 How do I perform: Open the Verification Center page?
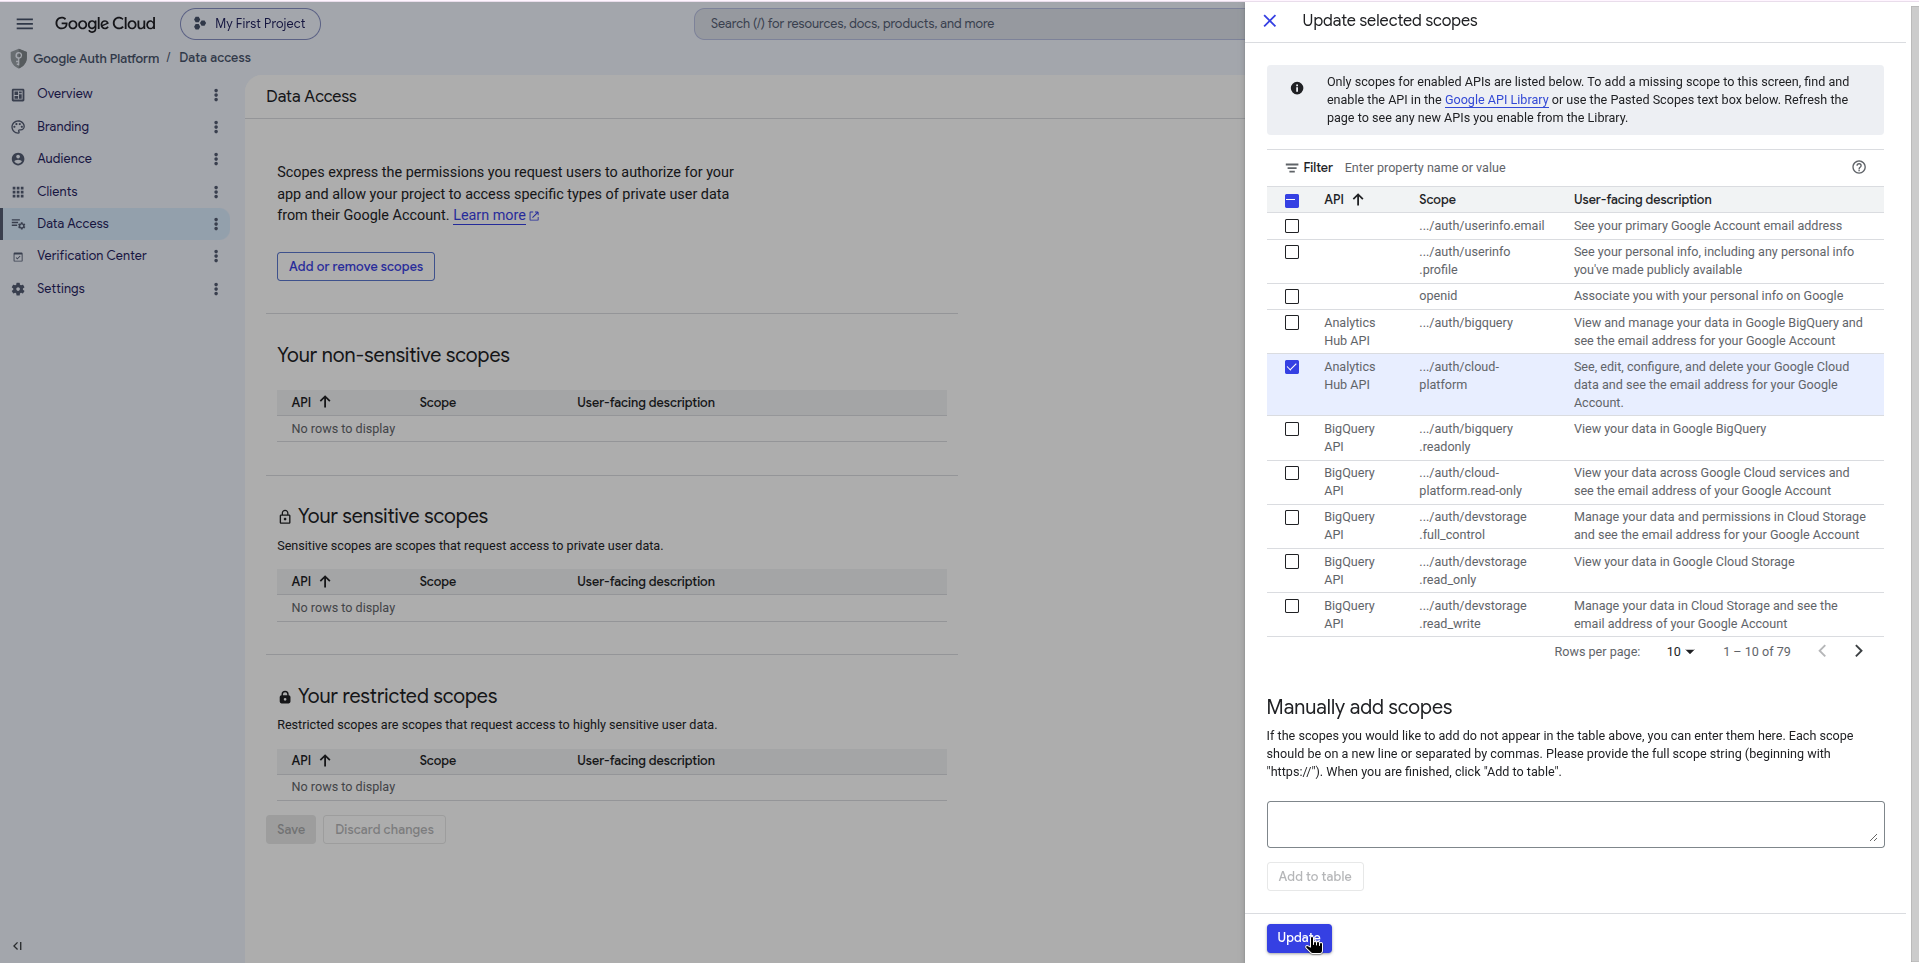[92, 255]
